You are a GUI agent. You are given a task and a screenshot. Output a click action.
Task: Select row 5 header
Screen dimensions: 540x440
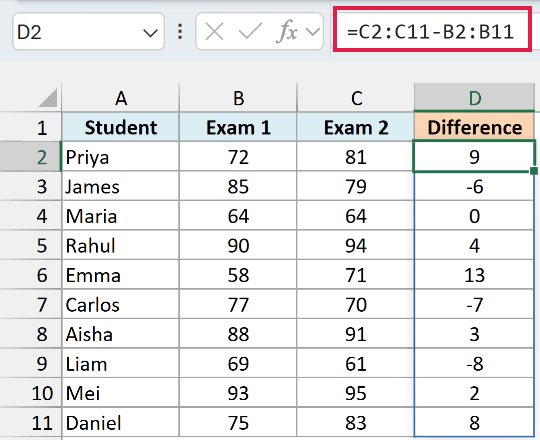coord(31,245)
